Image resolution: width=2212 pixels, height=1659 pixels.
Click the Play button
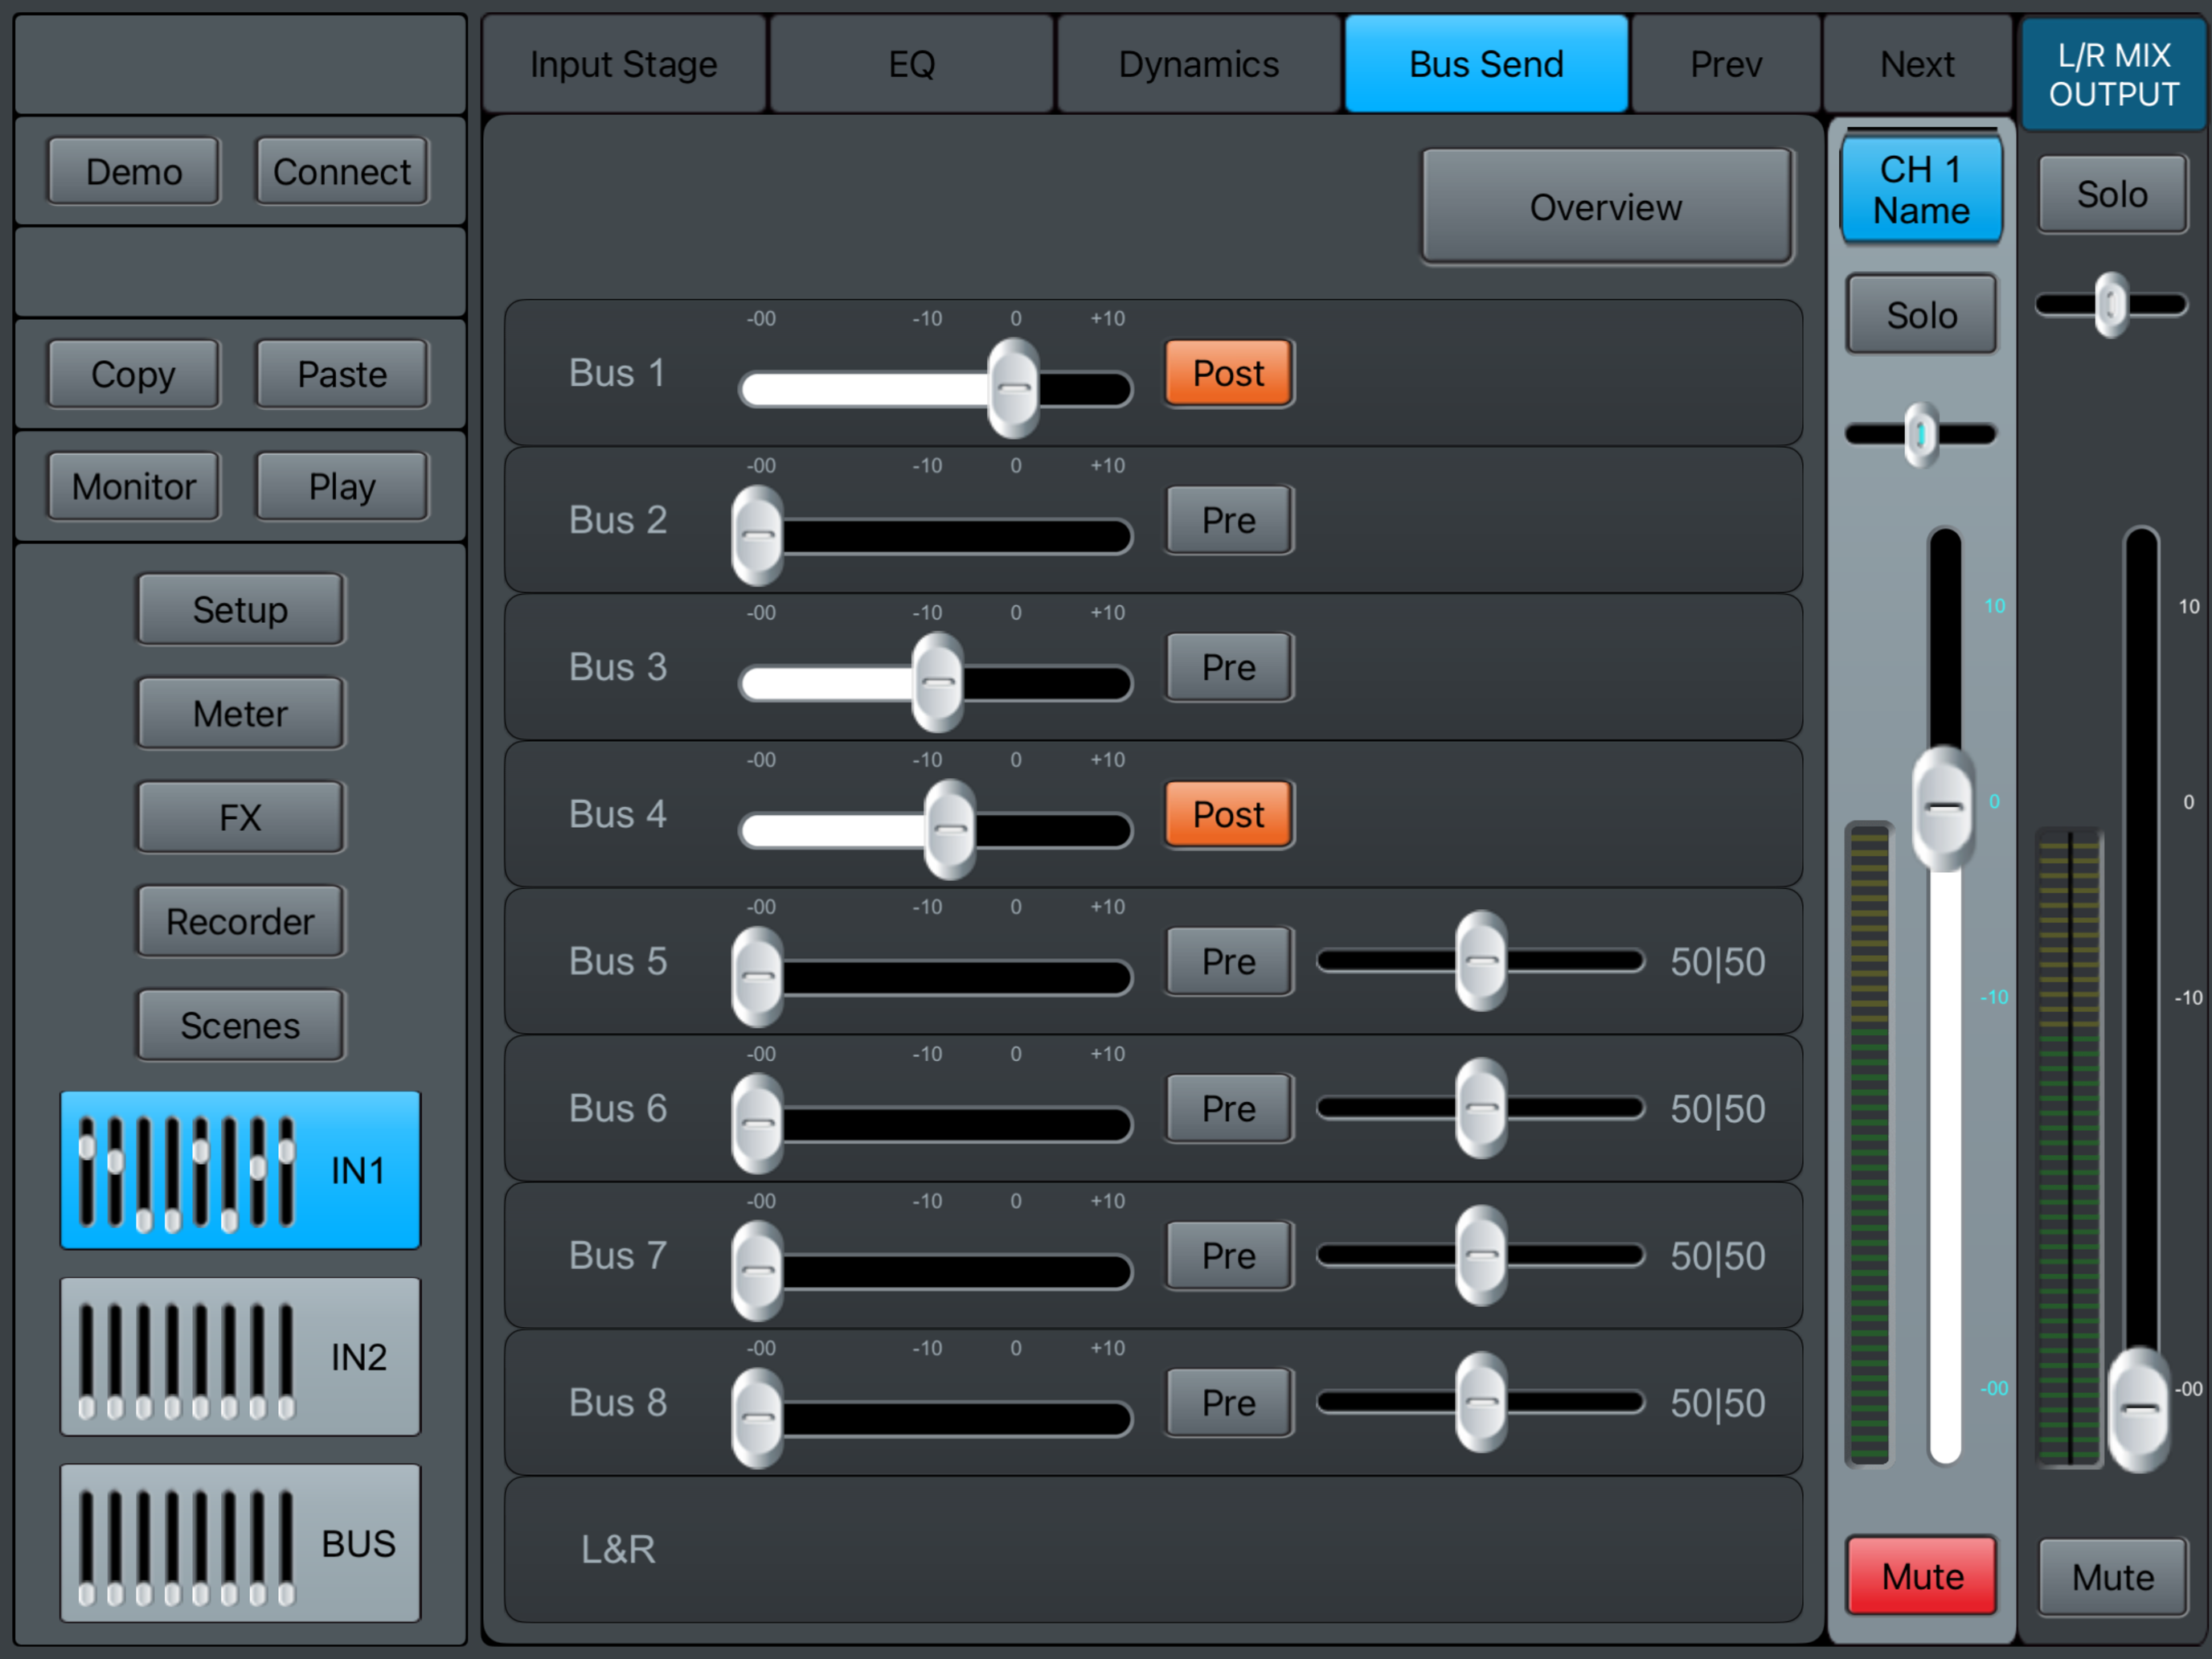(x=342, y=486)
